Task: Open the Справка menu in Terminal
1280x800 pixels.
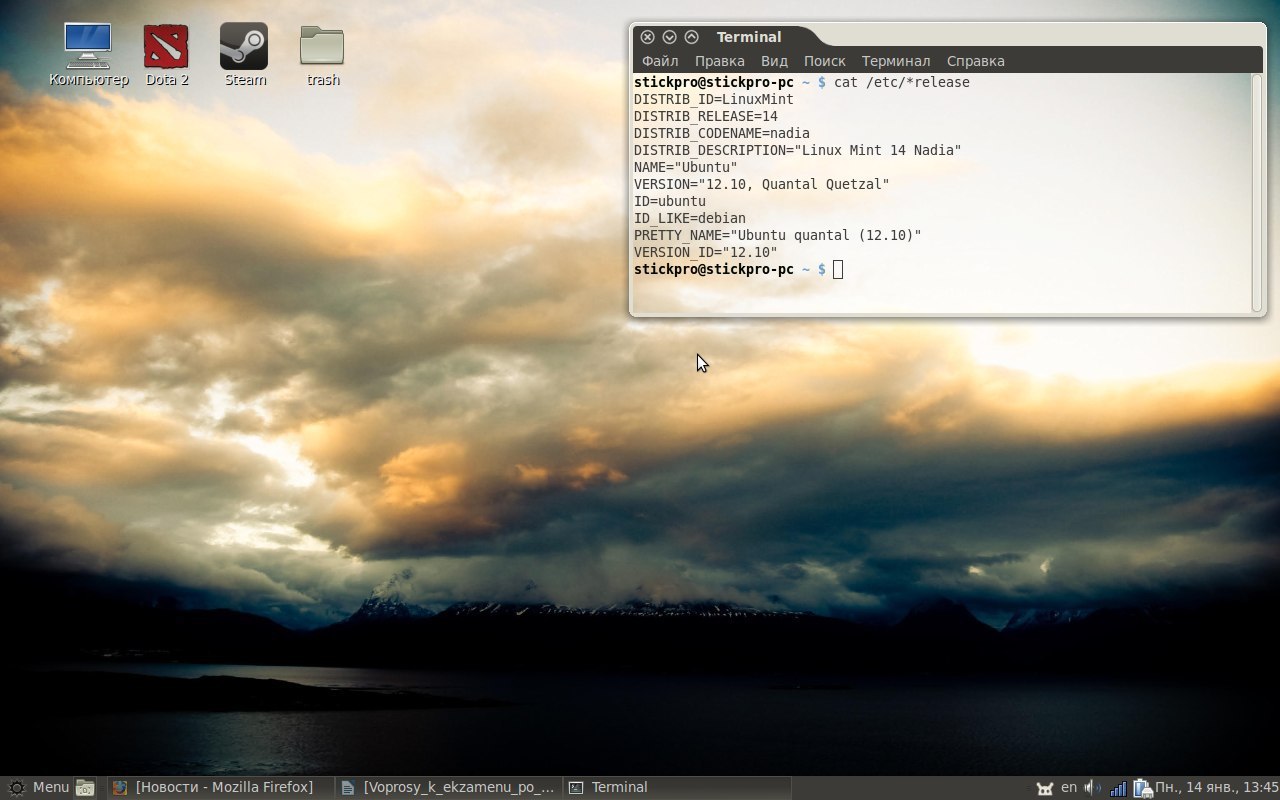Action: 975,61
